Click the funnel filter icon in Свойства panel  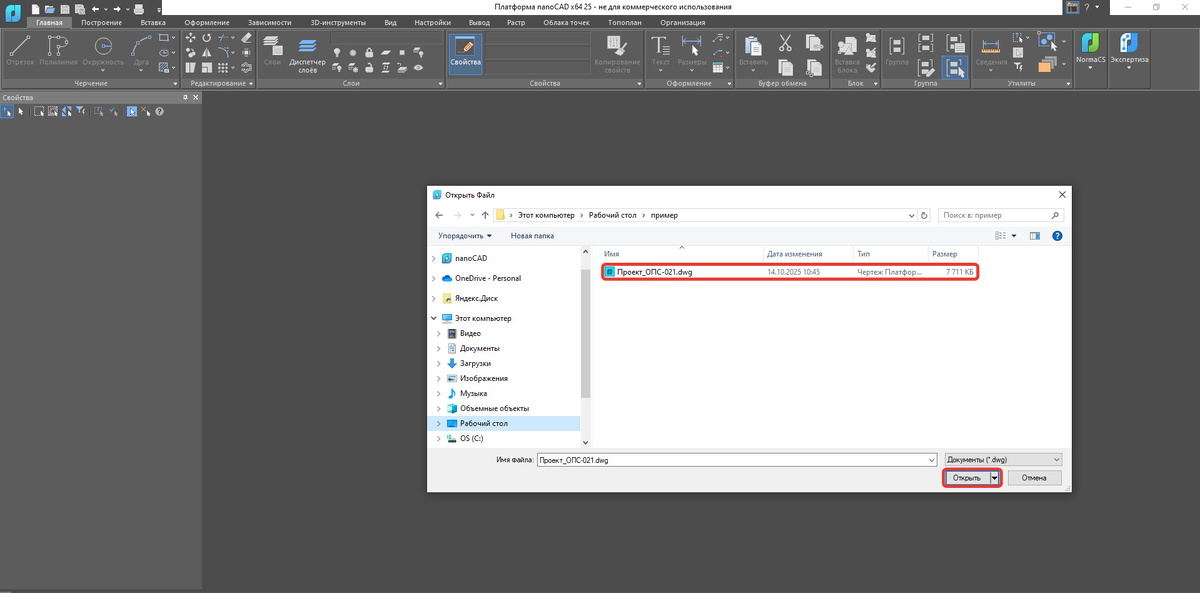pyautogui.click(x=80, y=111)
